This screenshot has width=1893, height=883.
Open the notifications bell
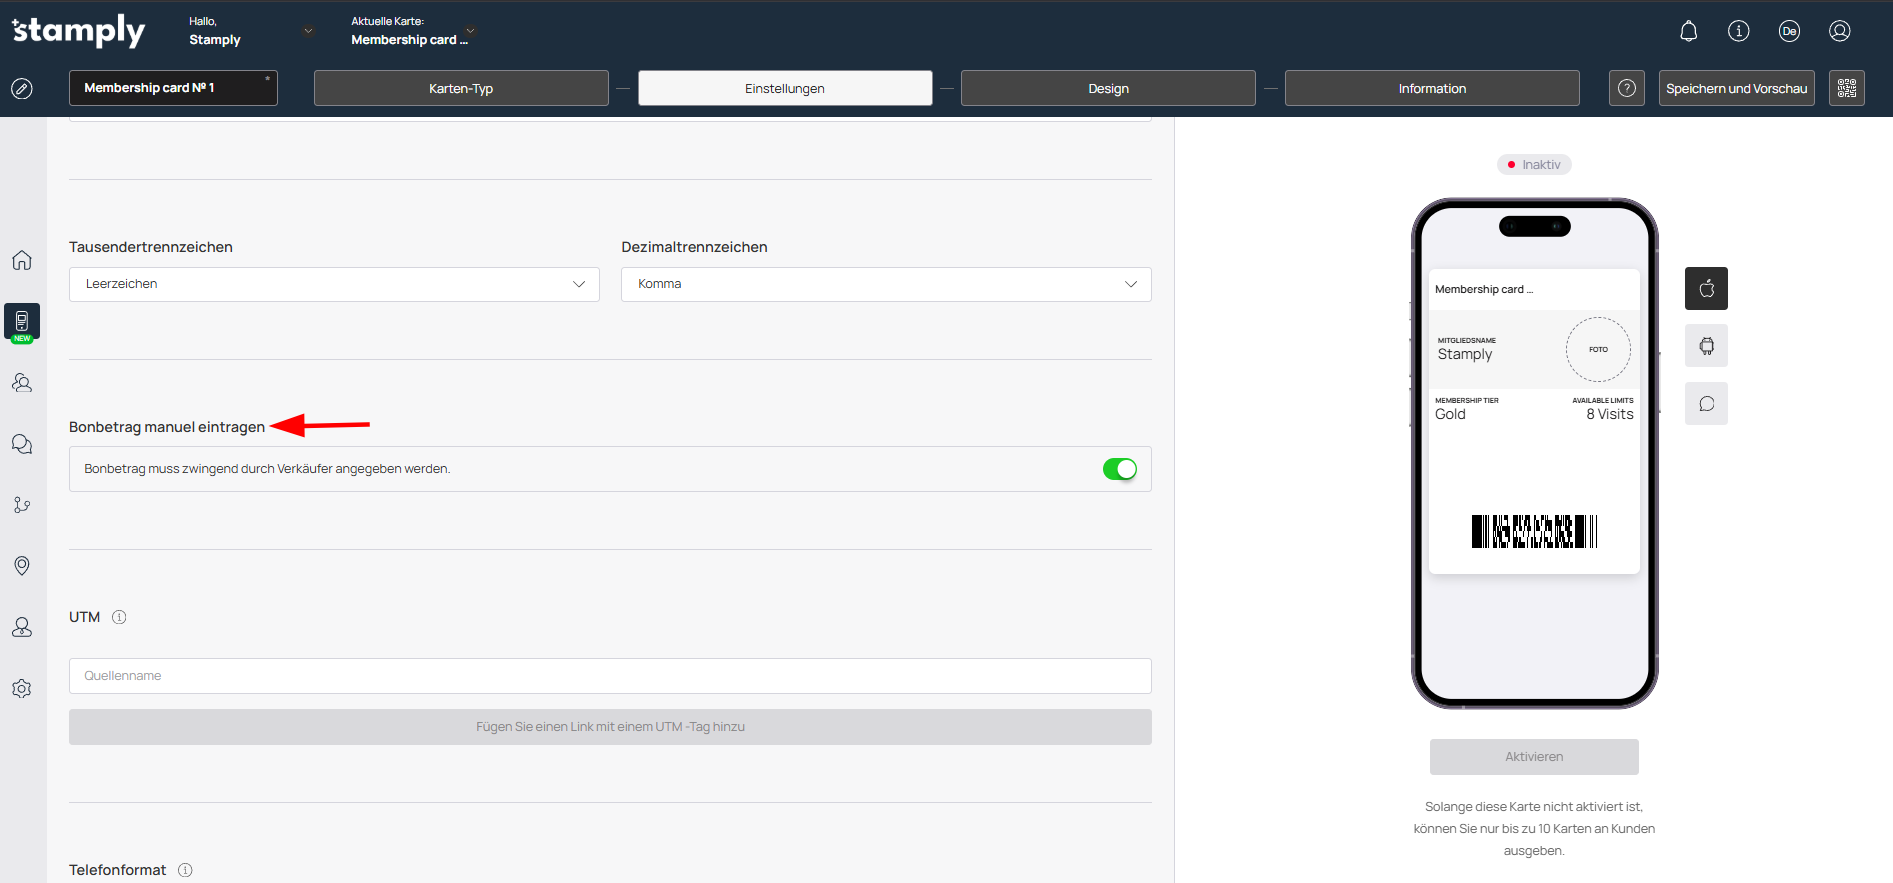[x=1688, y=31]
